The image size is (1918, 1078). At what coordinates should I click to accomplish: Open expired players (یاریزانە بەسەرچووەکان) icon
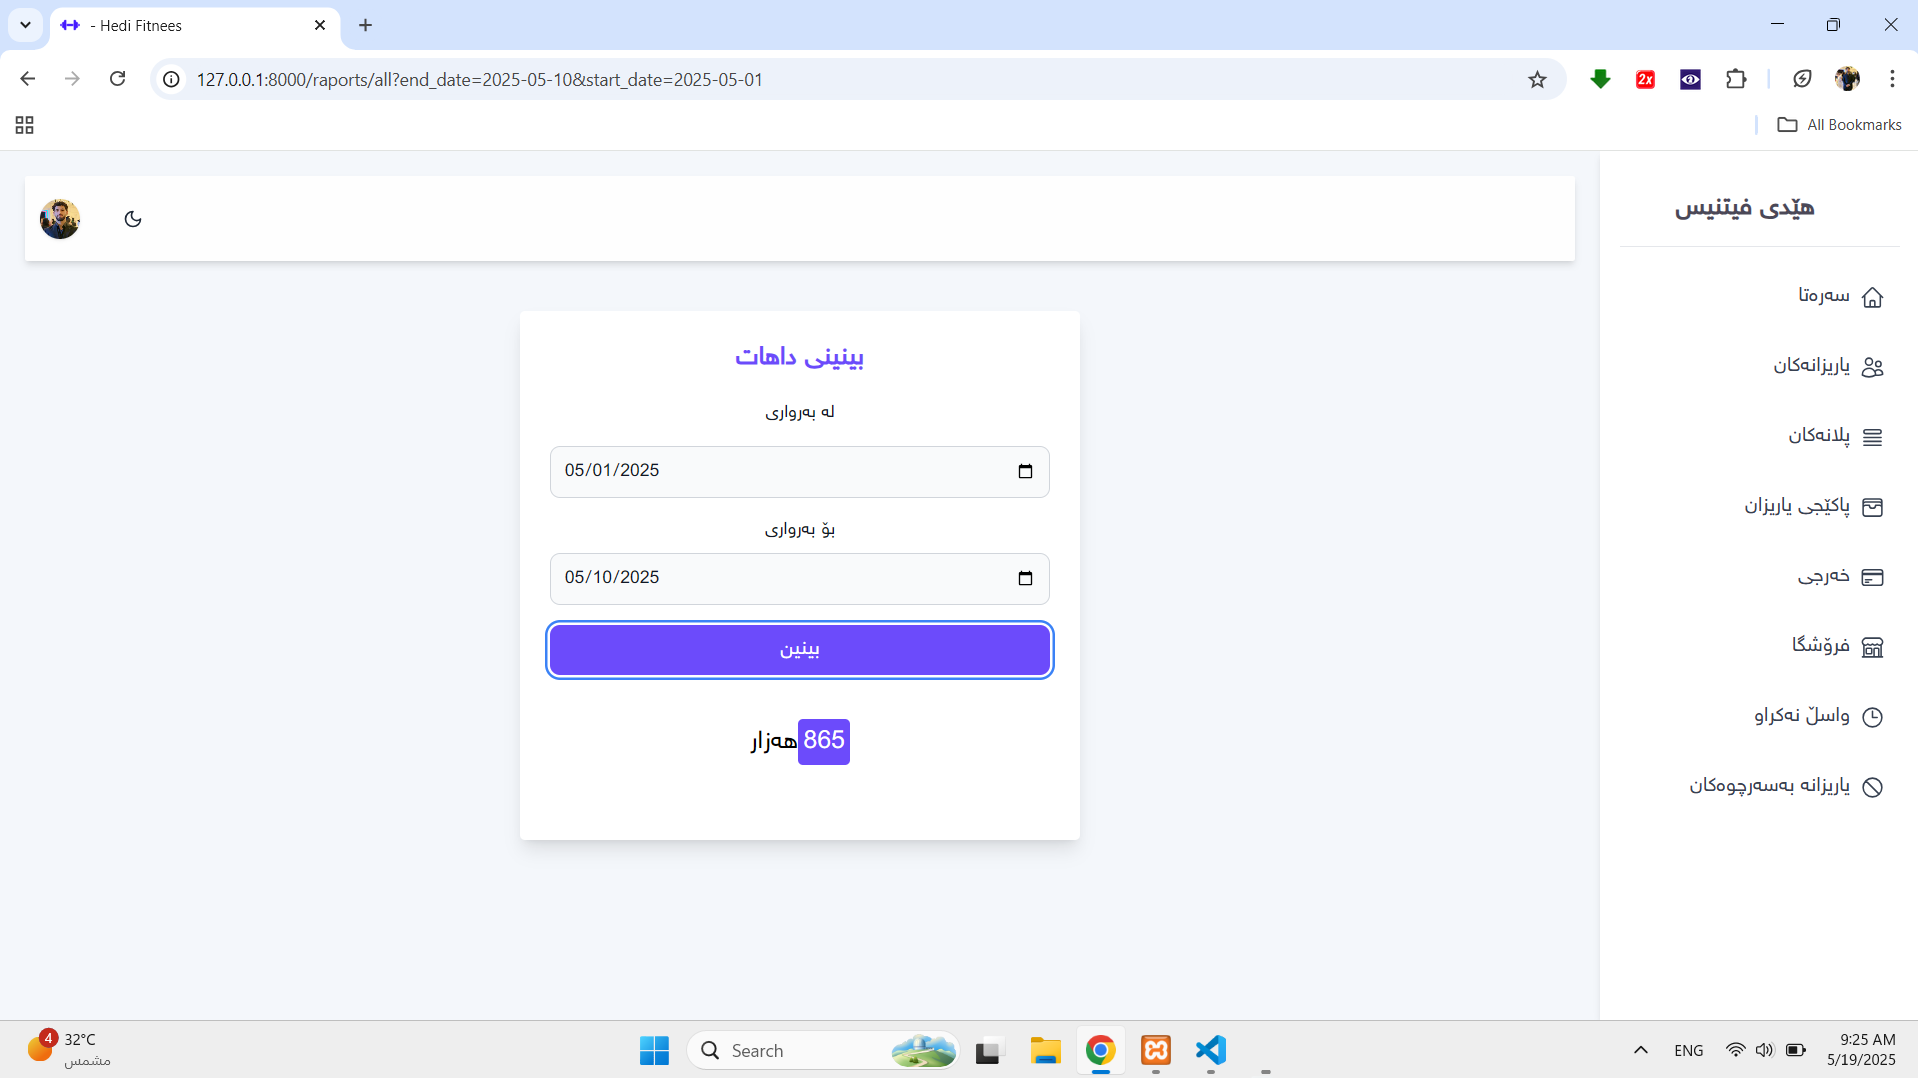(1872, 787)
